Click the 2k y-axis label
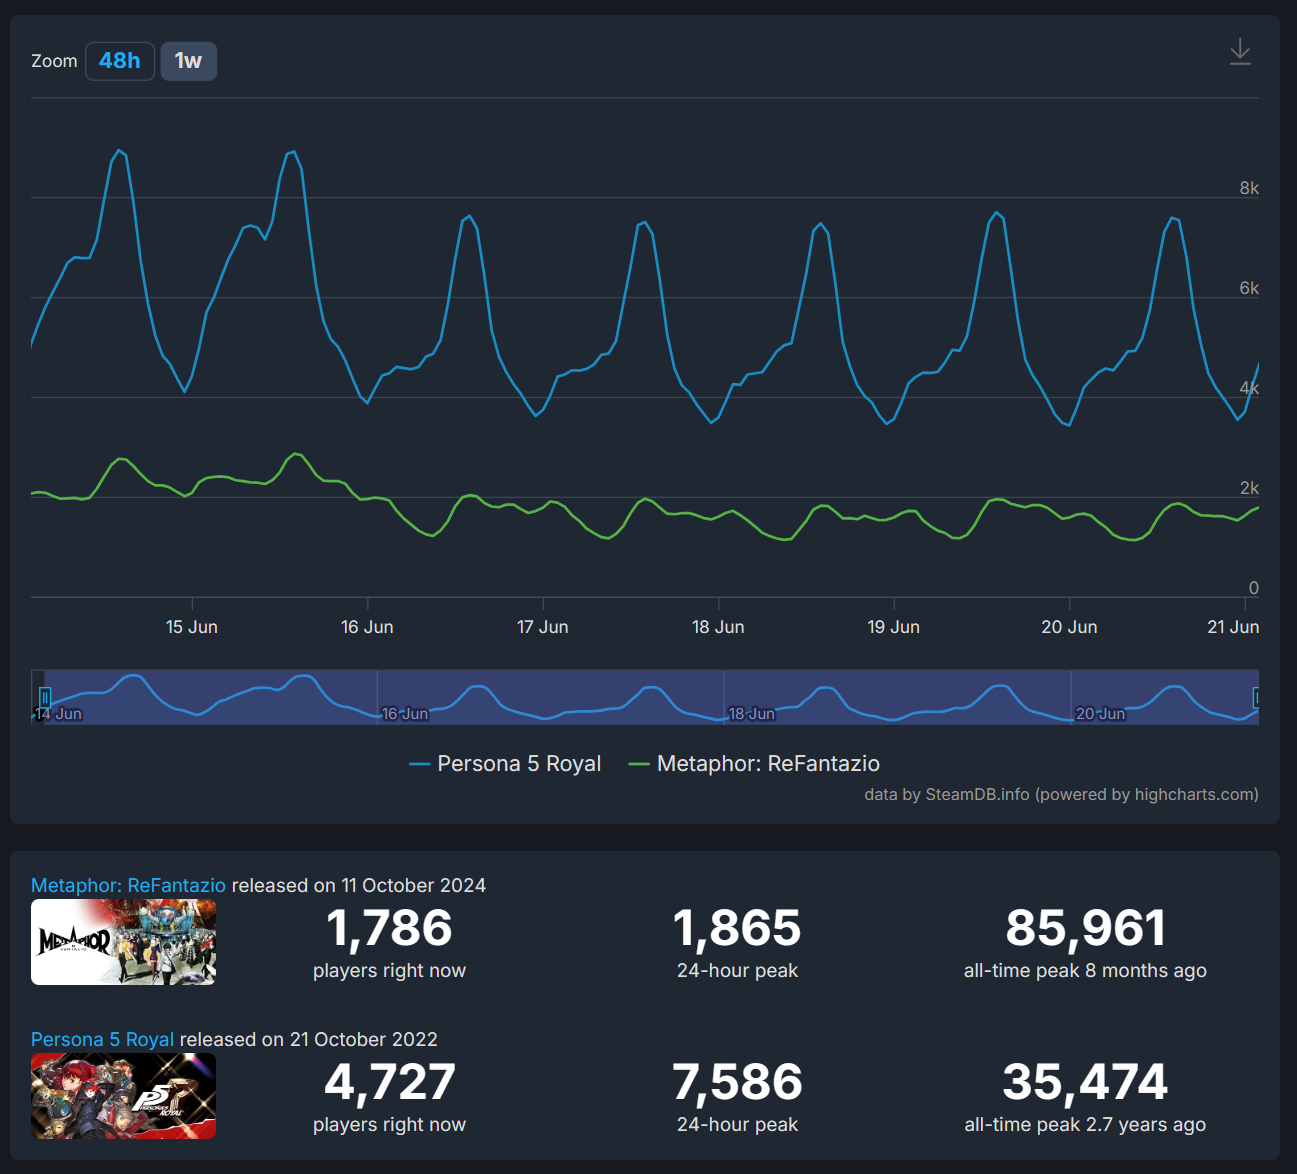1297x1174 pixels. point(1249,488)
